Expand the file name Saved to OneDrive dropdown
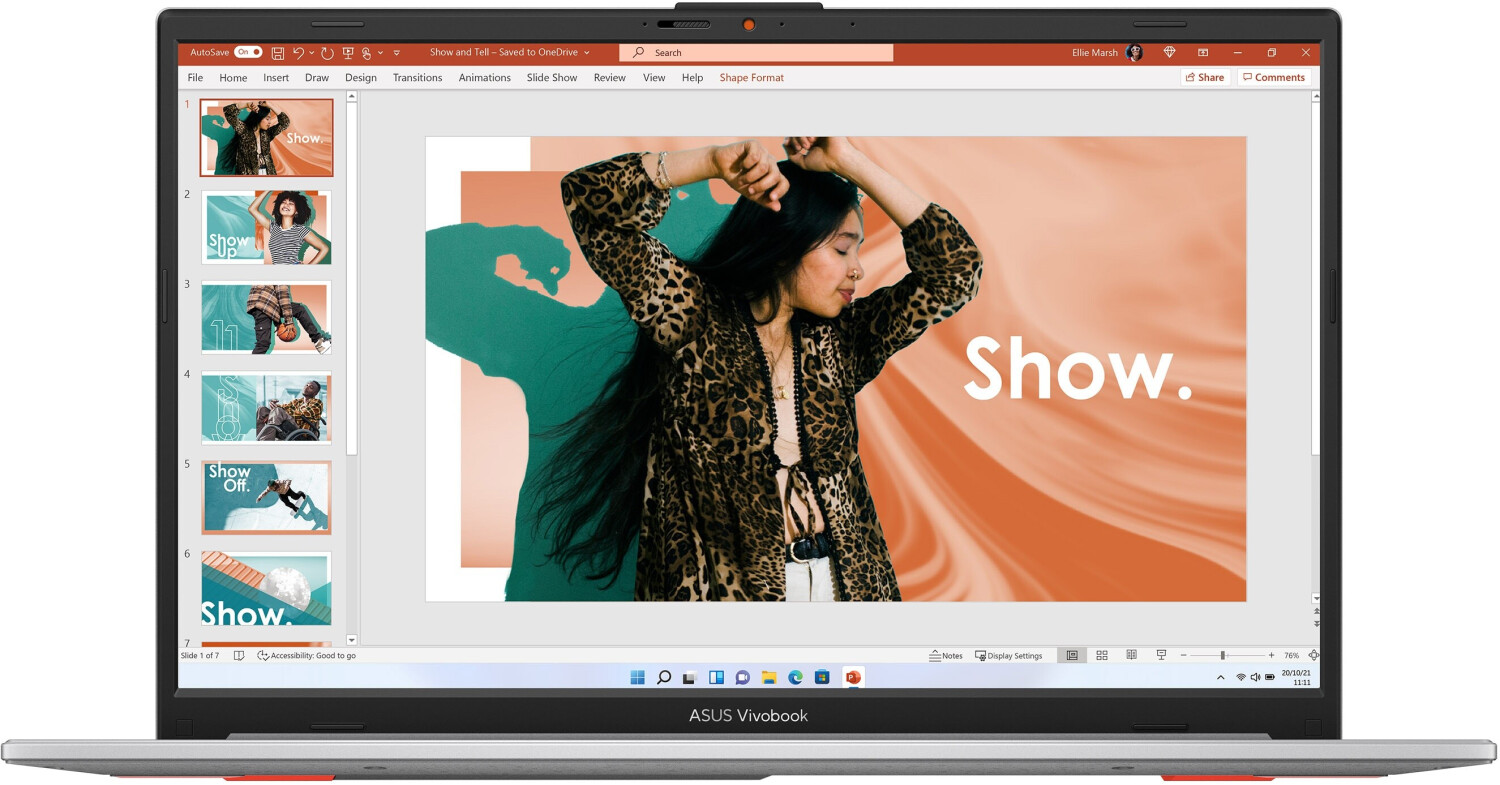 coord(586,53)
